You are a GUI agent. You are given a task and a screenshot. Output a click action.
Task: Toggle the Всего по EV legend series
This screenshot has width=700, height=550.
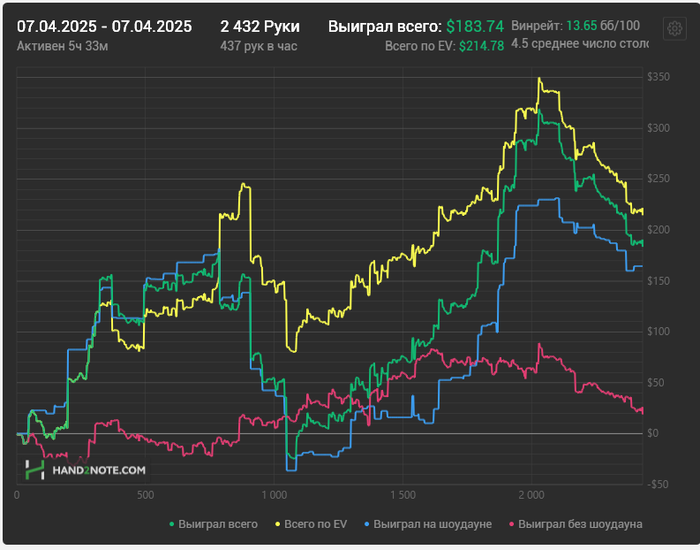click(311, 524)
